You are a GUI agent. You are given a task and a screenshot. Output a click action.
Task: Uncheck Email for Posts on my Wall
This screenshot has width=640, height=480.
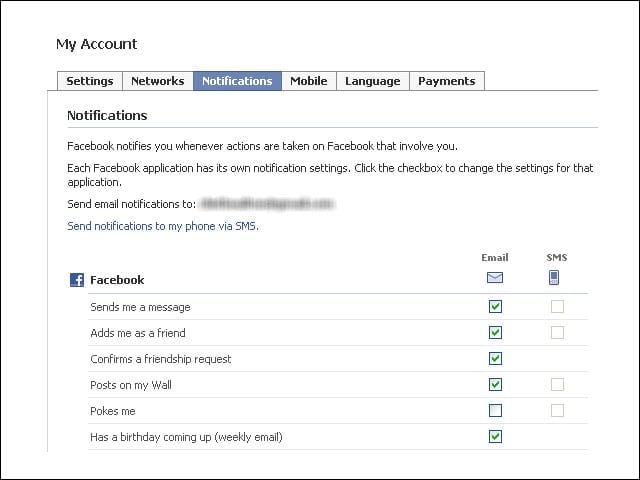[496, 384]
